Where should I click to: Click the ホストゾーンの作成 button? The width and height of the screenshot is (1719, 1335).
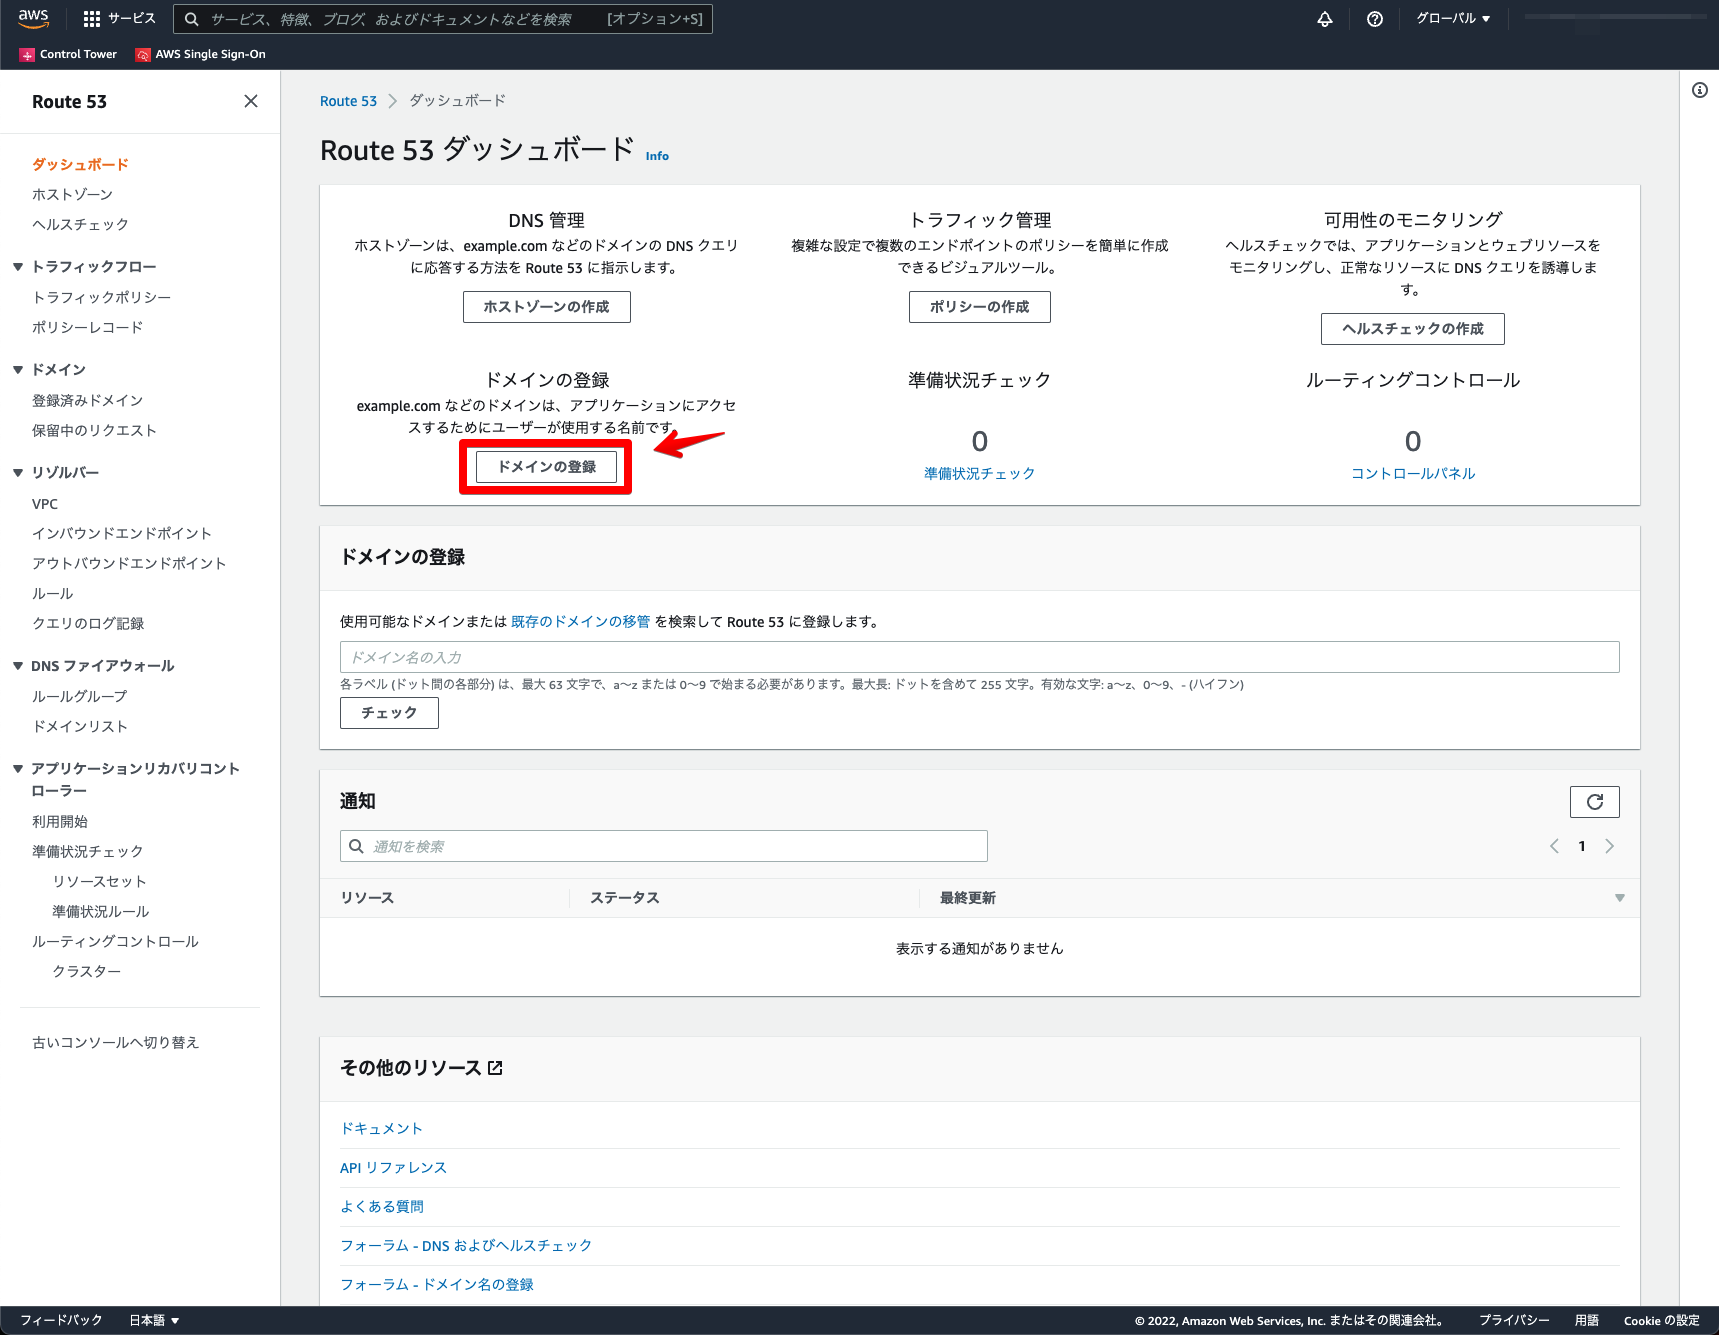546,307
